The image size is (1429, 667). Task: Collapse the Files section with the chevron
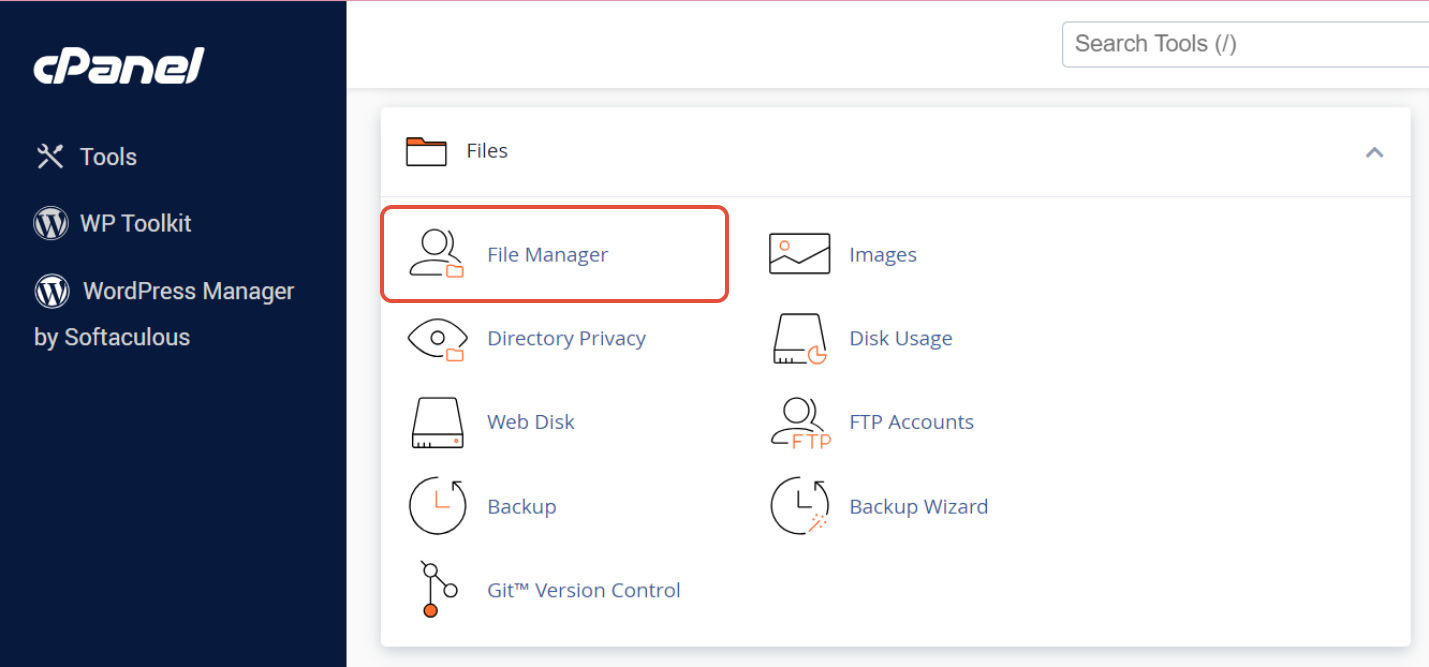pos(1374,152)
